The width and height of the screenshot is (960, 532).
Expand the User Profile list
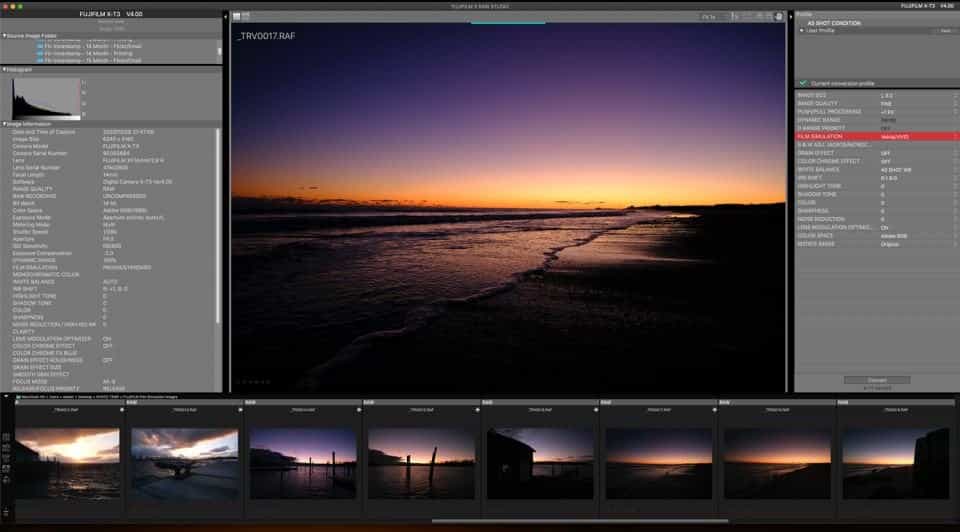(802, 30)
